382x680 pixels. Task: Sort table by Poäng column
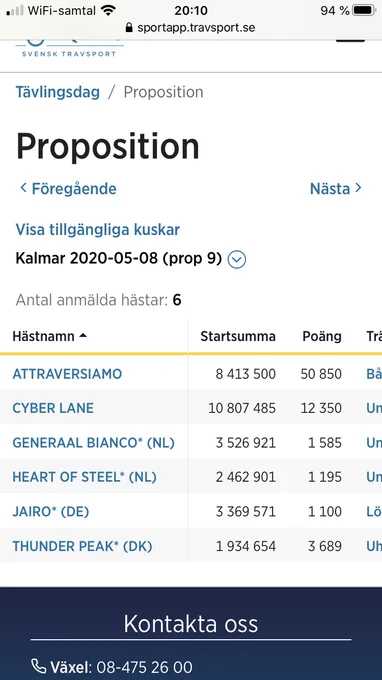322,336
